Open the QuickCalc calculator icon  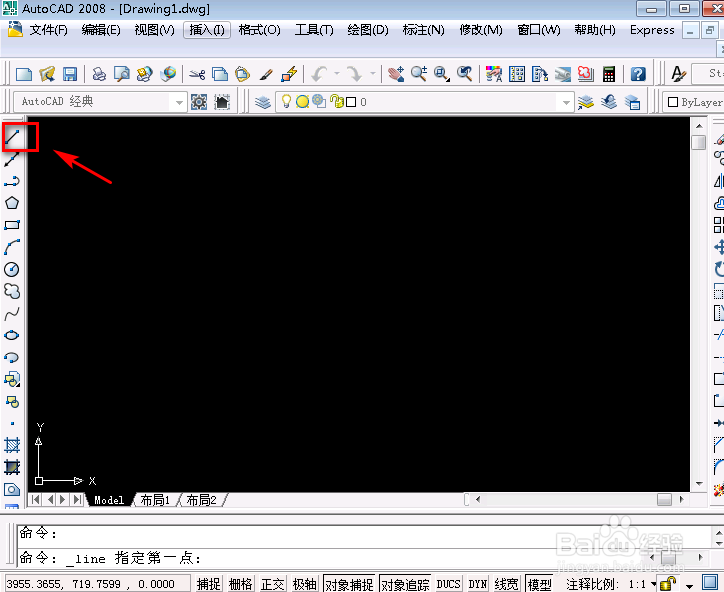click(x=609, y=74)
